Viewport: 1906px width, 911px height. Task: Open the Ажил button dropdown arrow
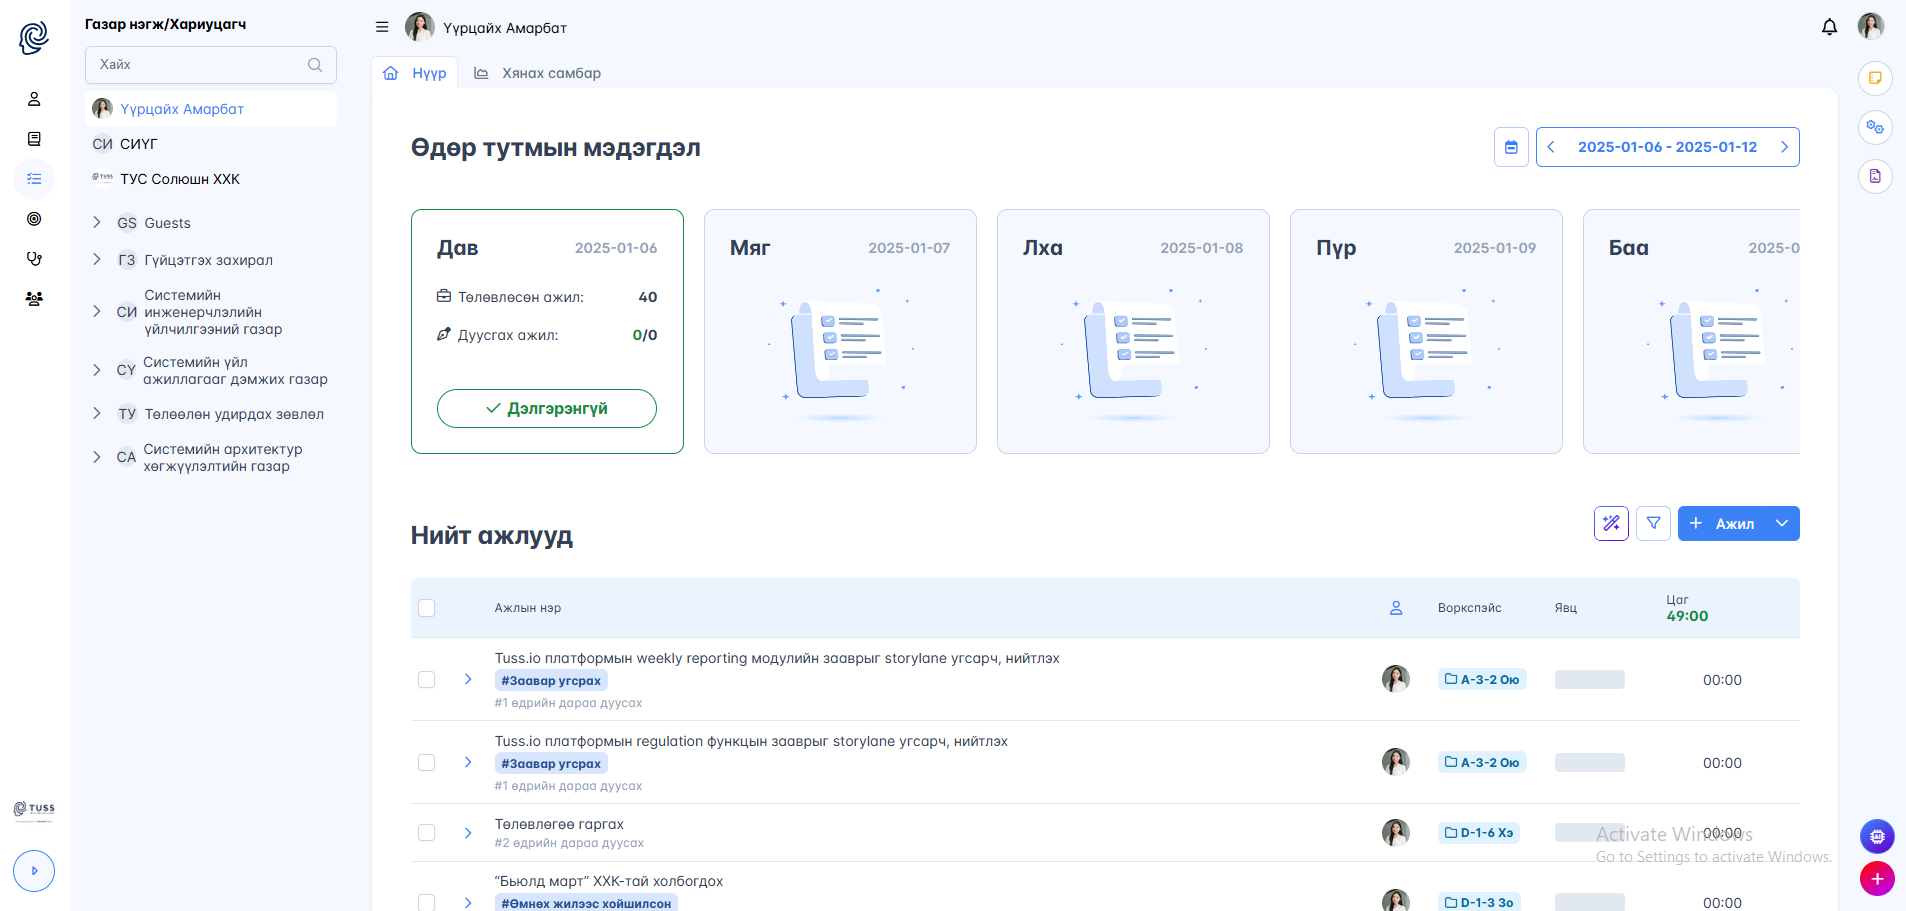coord(1782,523)
